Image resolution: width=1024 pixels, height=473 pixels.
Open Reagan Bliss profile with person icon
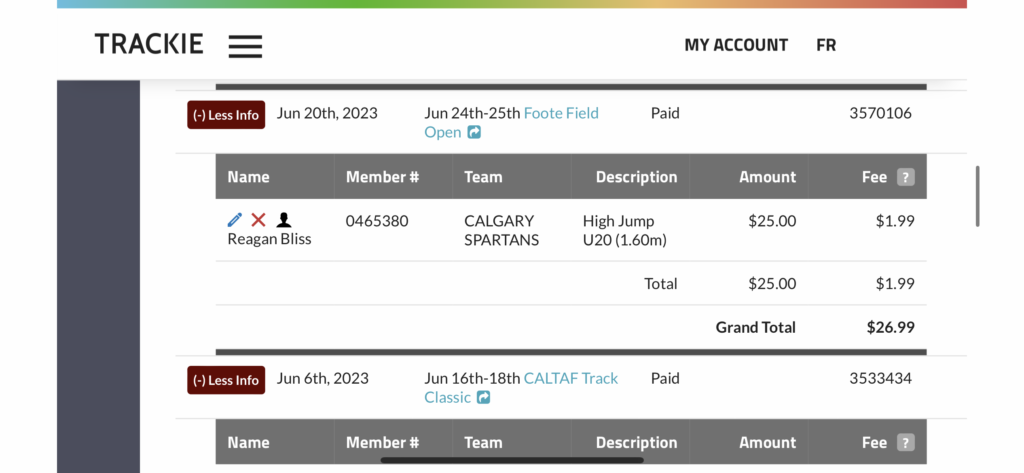pyautogui.click(x=283, y=220)
